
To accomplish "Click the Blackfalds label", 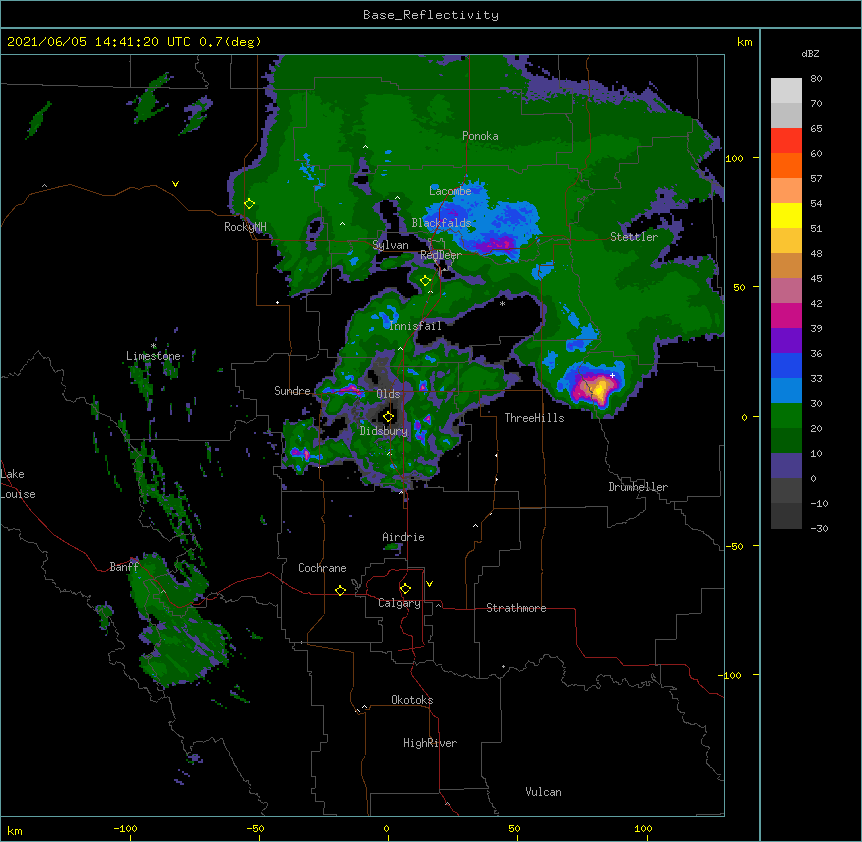I will [441, 223].
